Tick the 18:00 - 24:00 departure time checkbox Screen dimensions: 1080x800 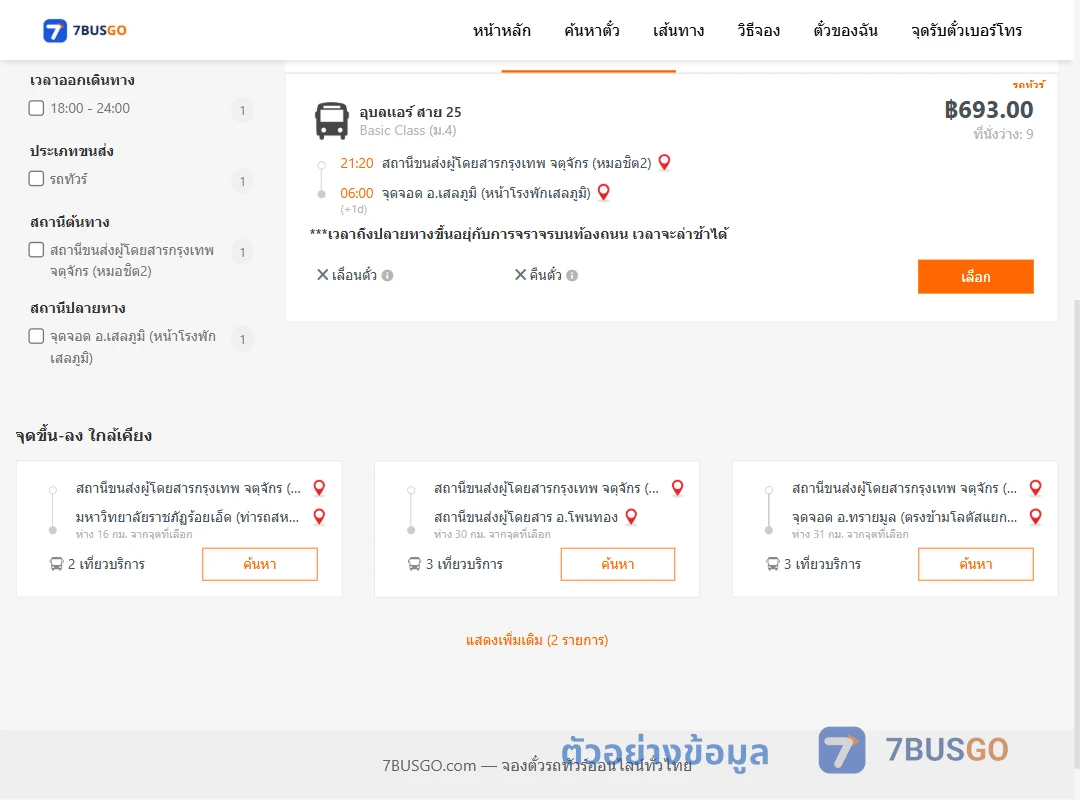coord(37,108)
